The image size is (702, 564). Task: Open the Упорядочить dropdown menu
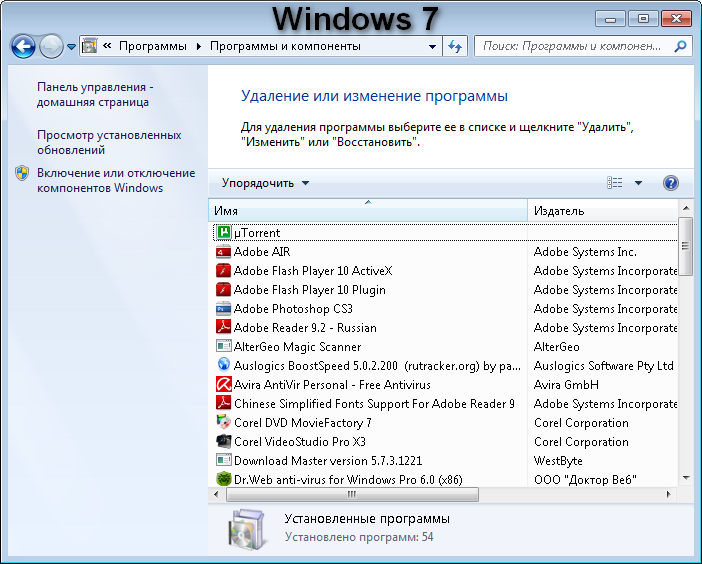click(x=265, y=183)
